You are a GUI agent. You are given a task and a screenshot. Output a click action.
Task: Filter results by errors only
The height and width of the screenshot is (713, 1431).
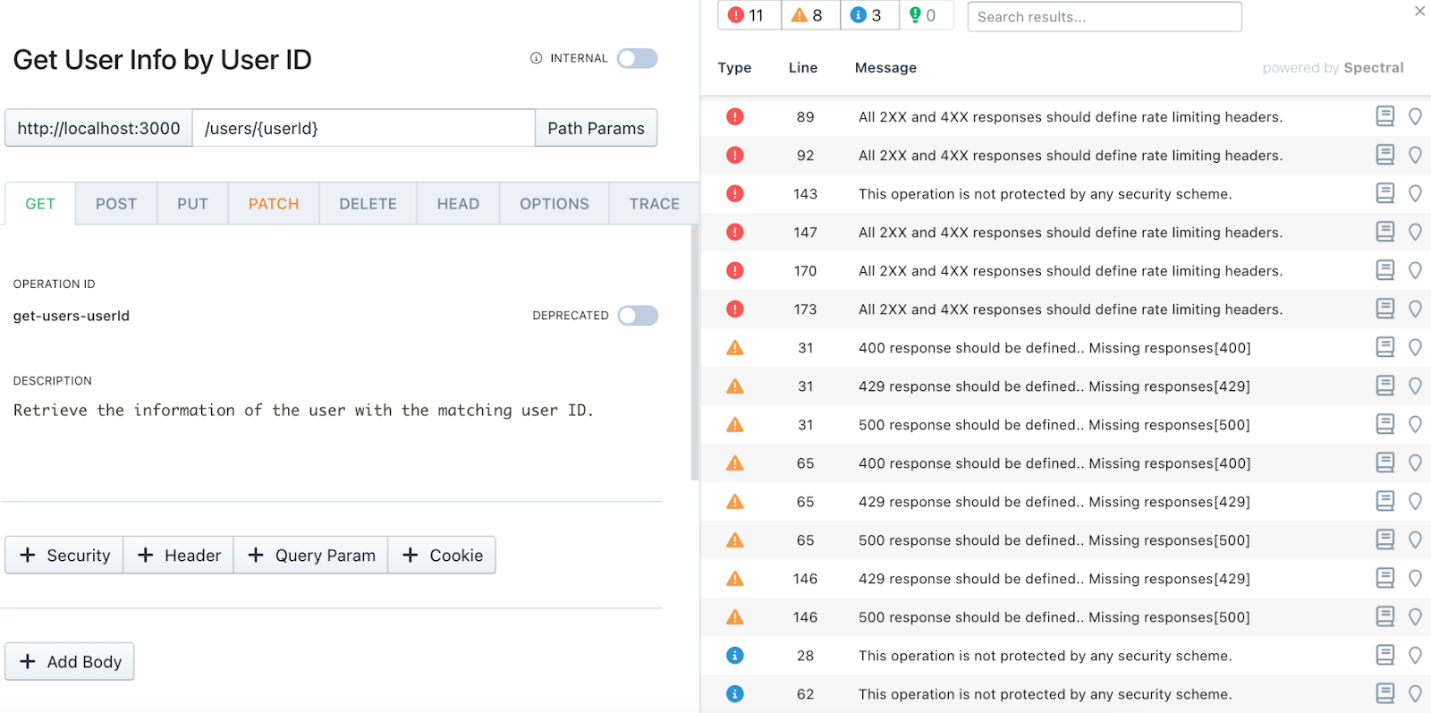(x=748, y=15)
